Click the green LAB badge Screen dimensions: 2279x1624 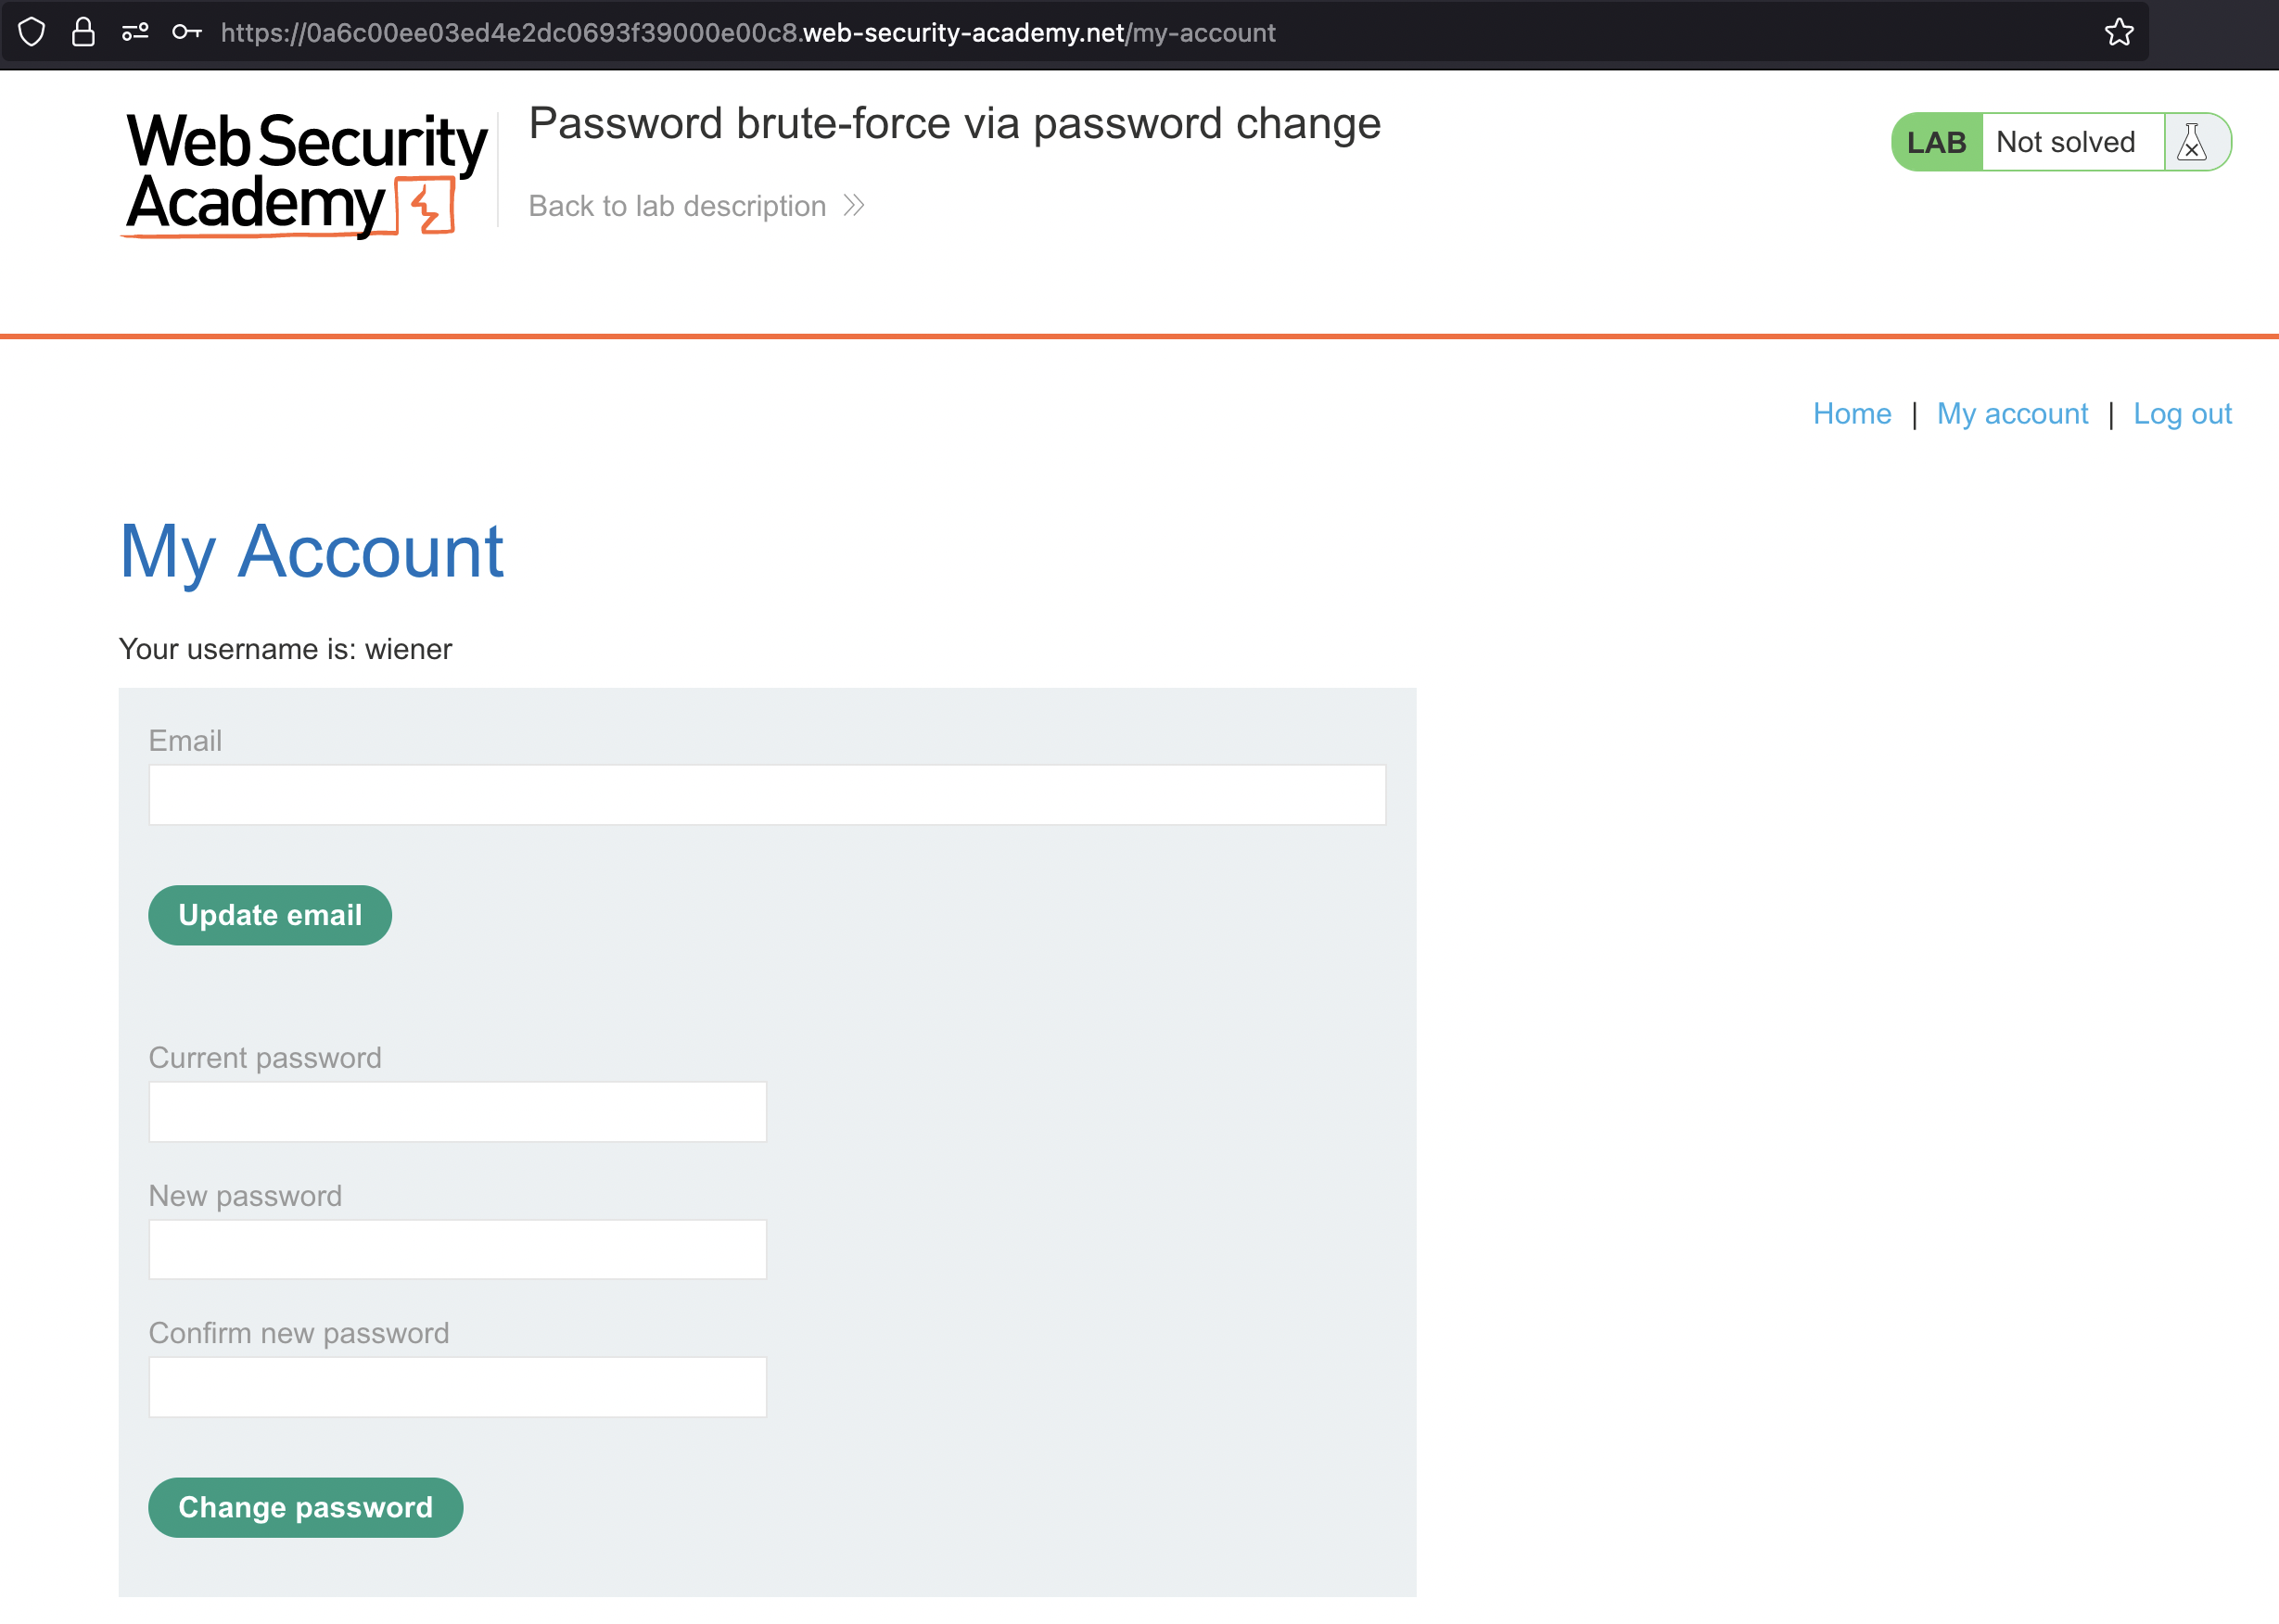click(1936, 142)
